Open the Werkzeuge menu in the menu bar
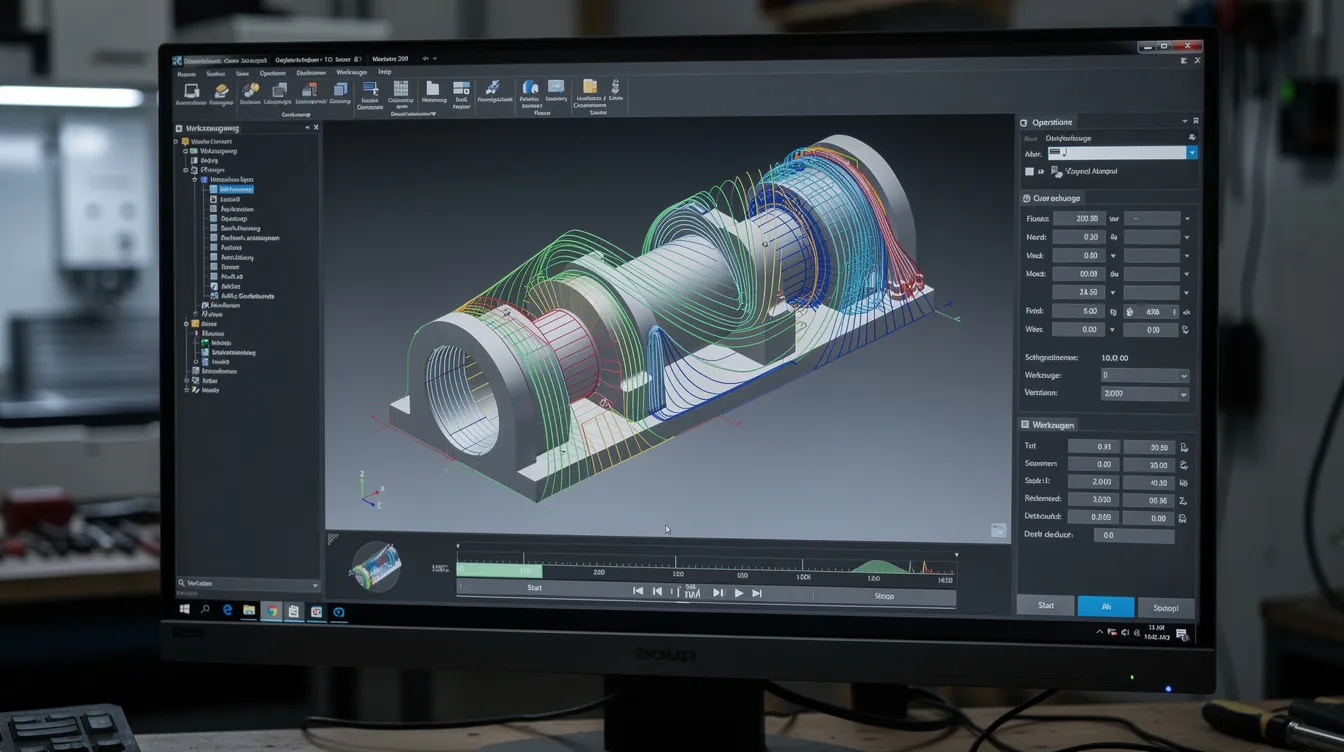 tap(351, 73)
